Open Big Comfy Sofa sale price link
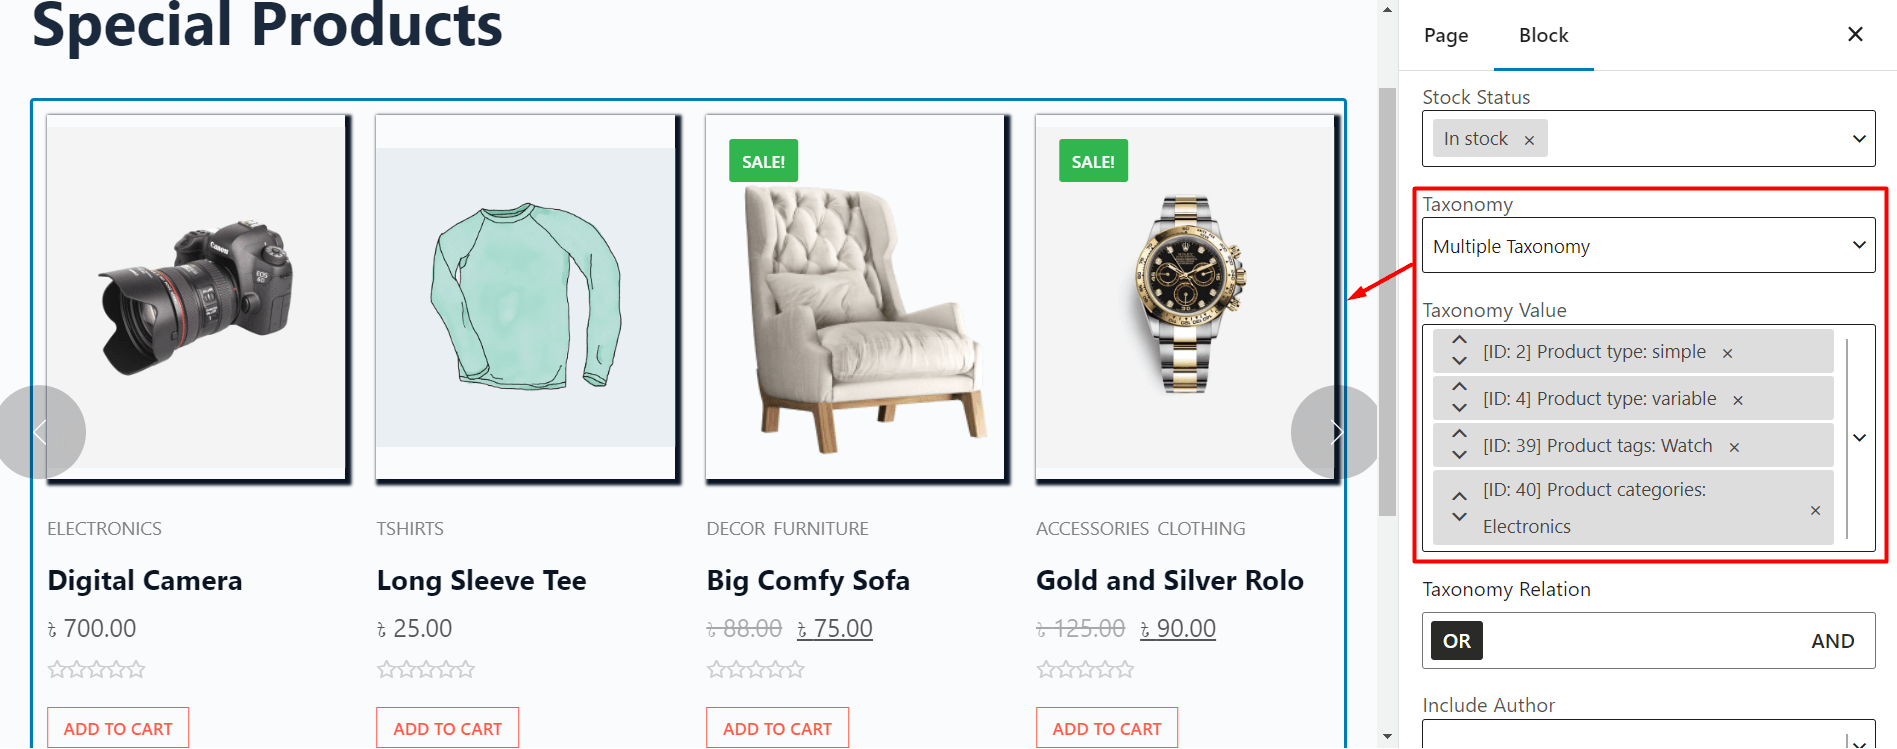 point(835,628)
